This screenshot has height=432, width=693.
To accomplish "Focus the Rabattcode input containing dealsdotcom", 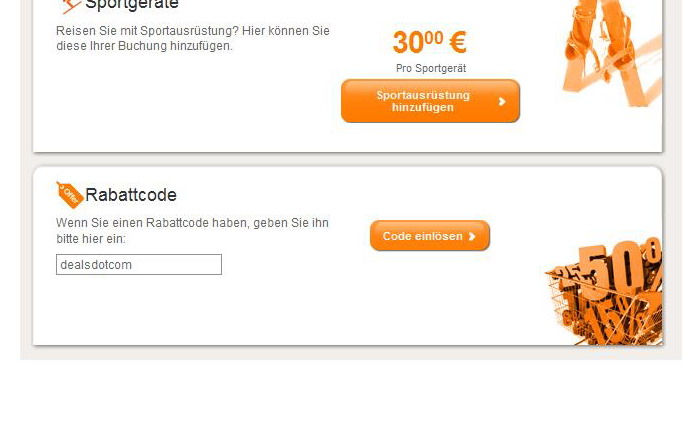I will [x=139, y=264].
